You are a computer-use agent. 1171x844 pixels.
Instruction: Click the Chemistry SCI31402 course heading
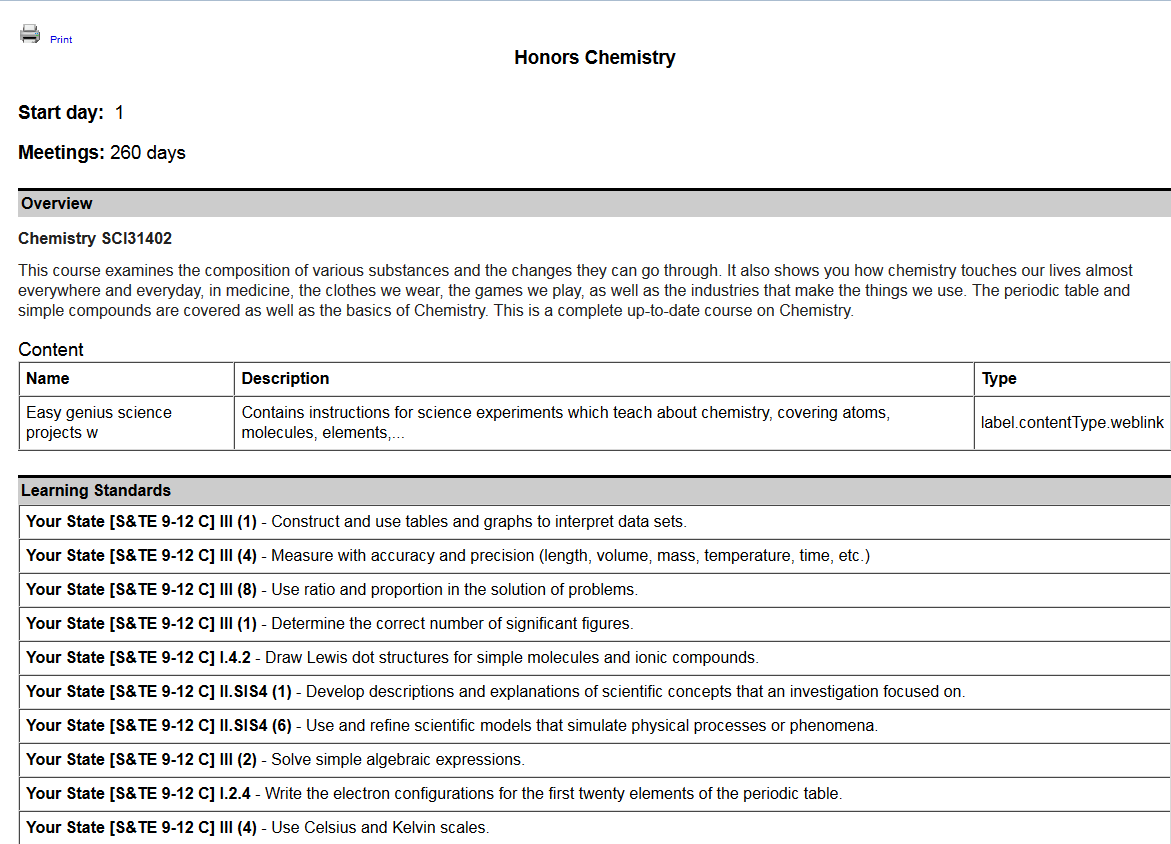(x=95, y=239)
